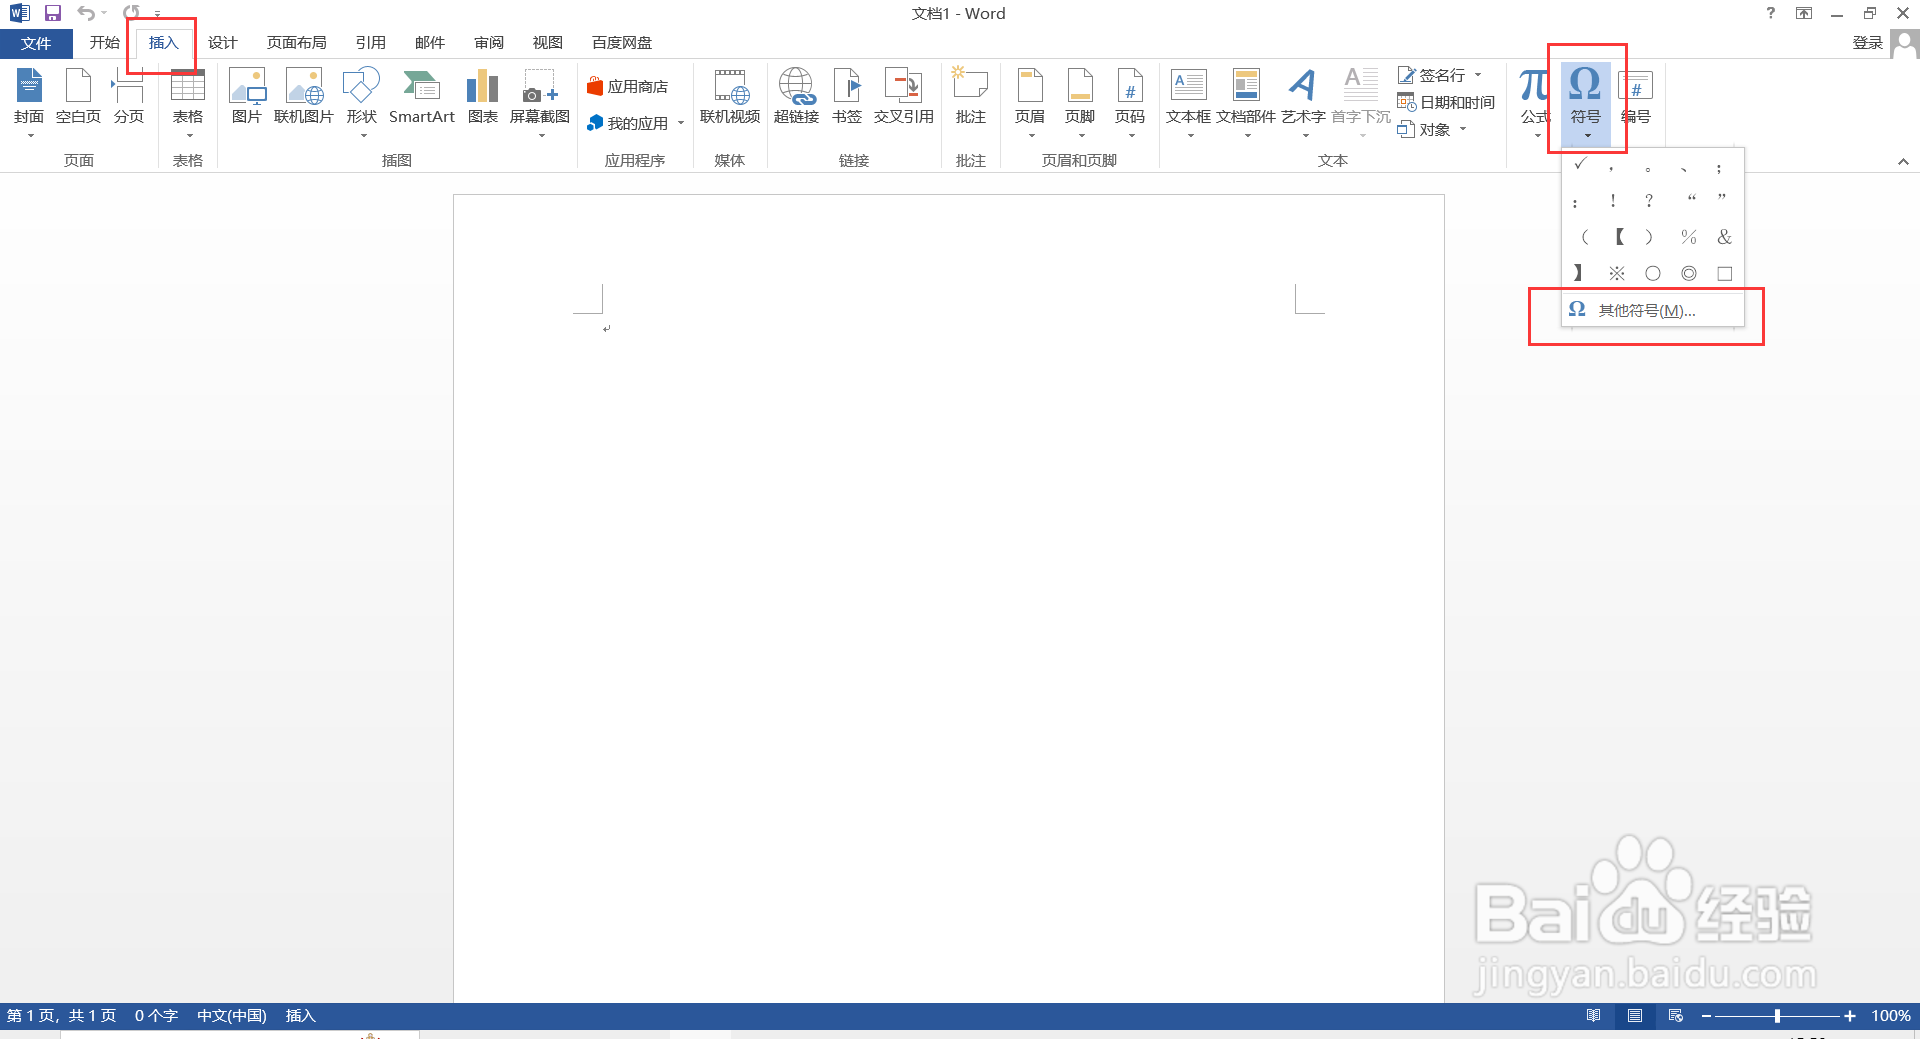Insert the ampersand & symbol
This screenshot has width=1920, height=1039.
pos(1724,237)
